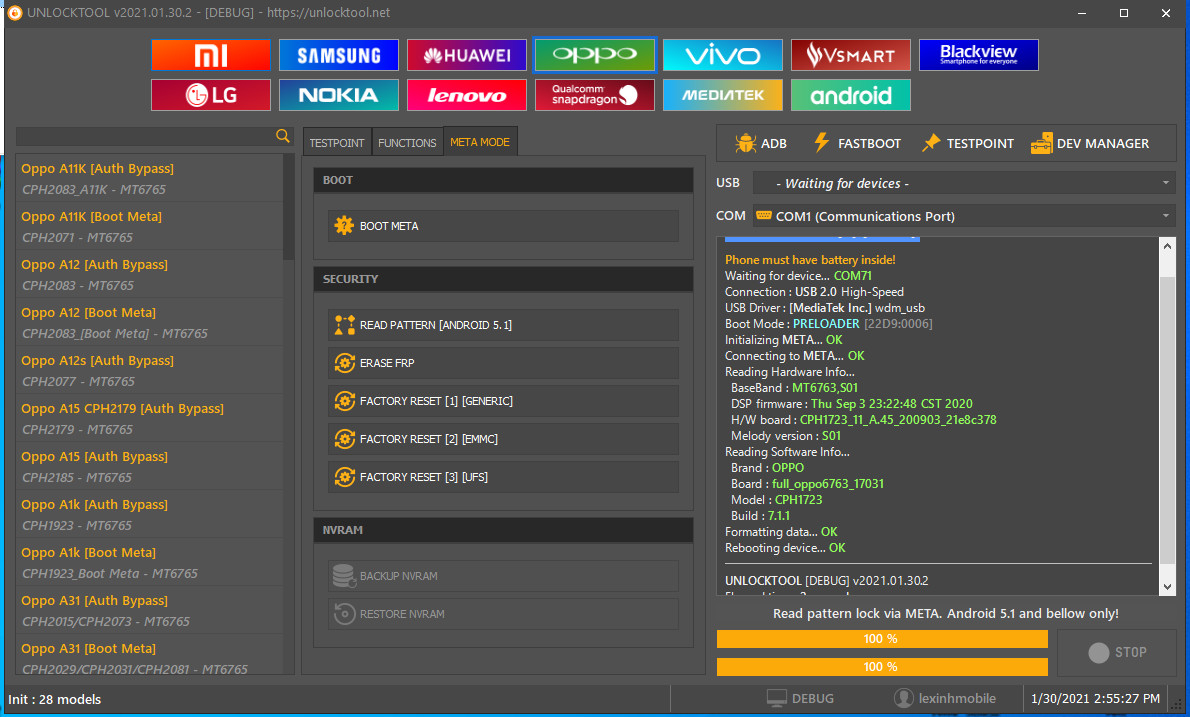Select Oppo A1k [Auth Bypass] model
This screenshot has height=717, width=1190.
pos(150,514)
